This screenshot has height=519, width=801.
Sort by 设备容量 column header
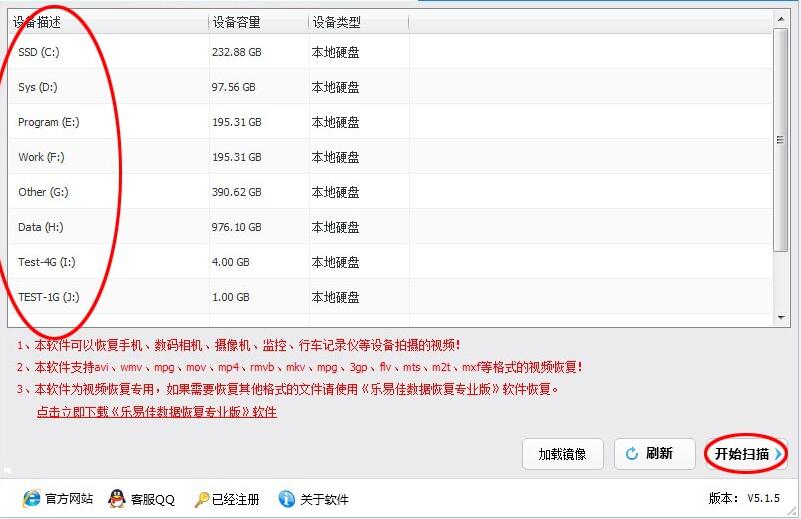pos(258,22)
